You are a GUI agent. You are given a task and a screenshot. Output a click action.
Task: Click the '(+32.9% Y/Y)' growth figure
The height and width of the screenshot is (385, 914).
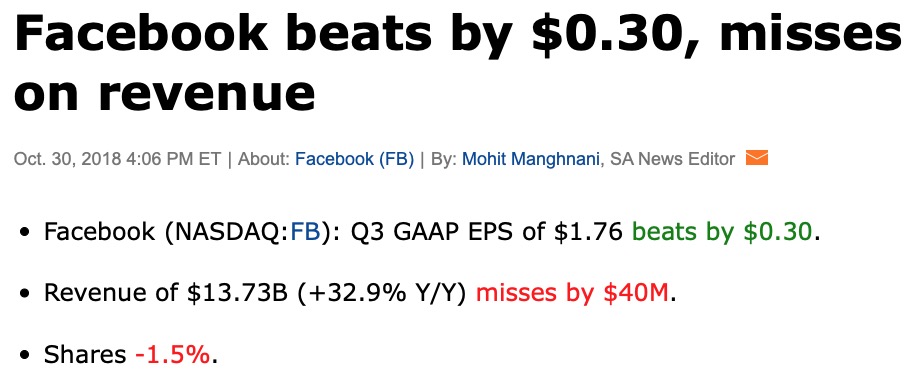coord(381,293)
